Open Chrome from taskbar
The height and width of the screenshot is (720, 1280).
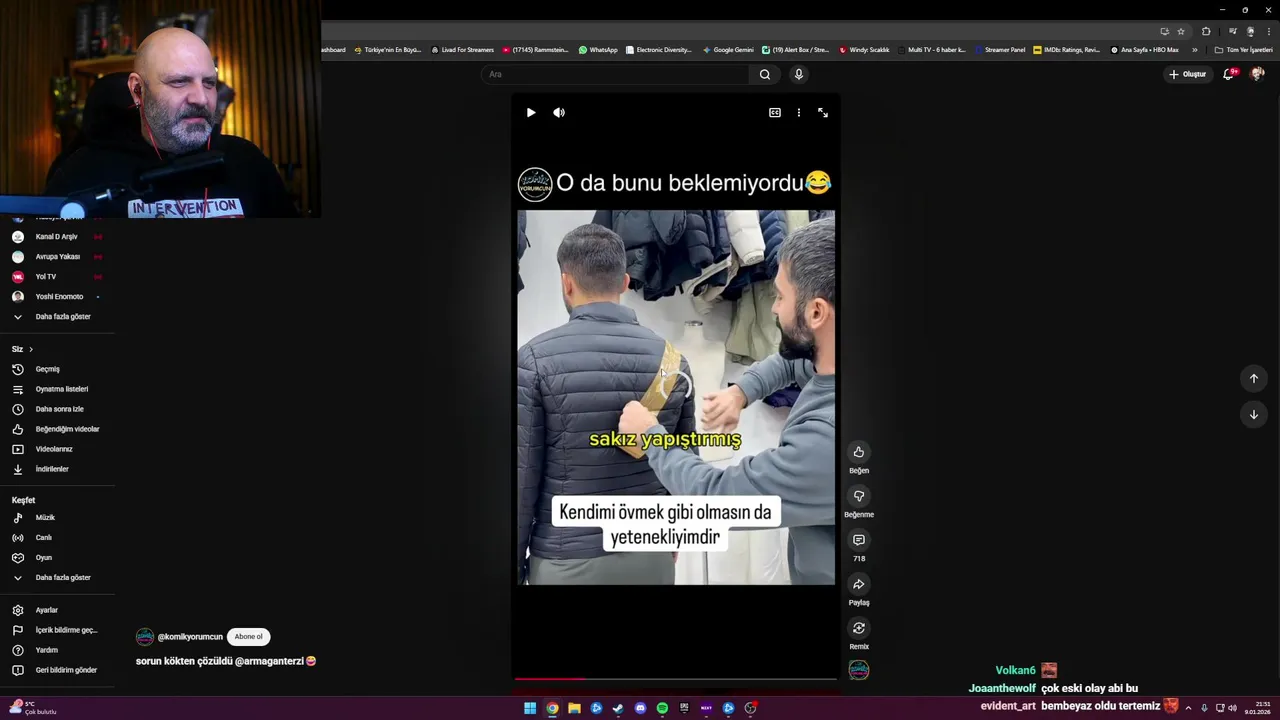pyautogui.click(x=552, y=708)
